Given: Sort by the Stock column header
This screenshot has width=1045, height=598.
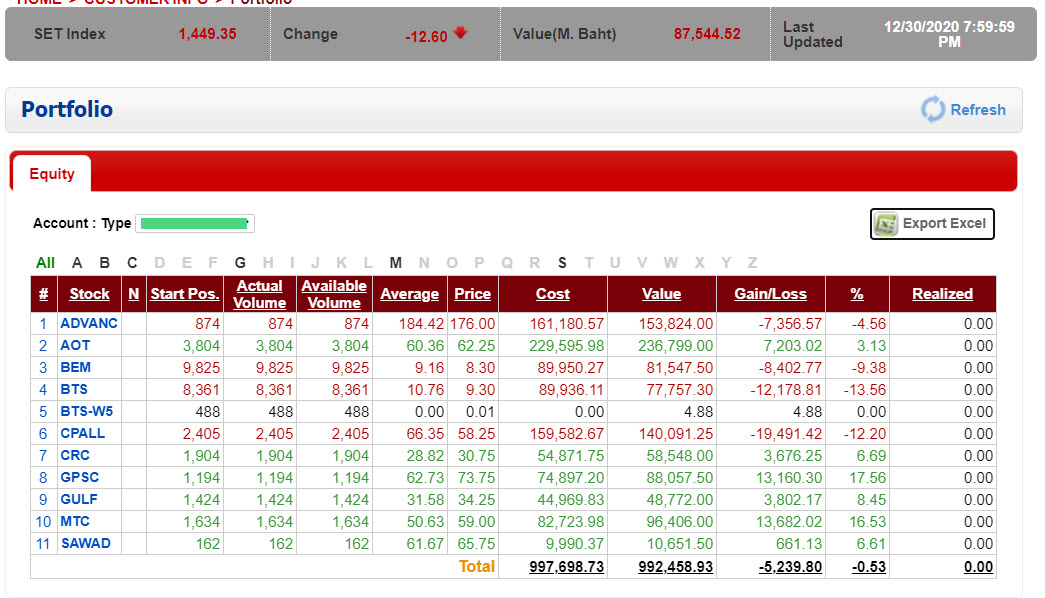Looking at the screenshot, I should tap(89, 294).
